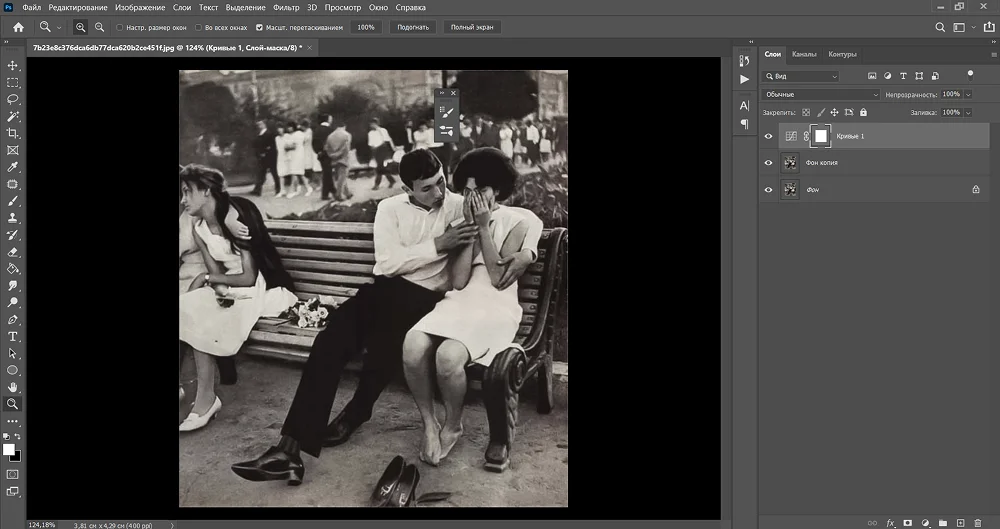Open the layer filter 'Вид' dropdown

[801, 76]
